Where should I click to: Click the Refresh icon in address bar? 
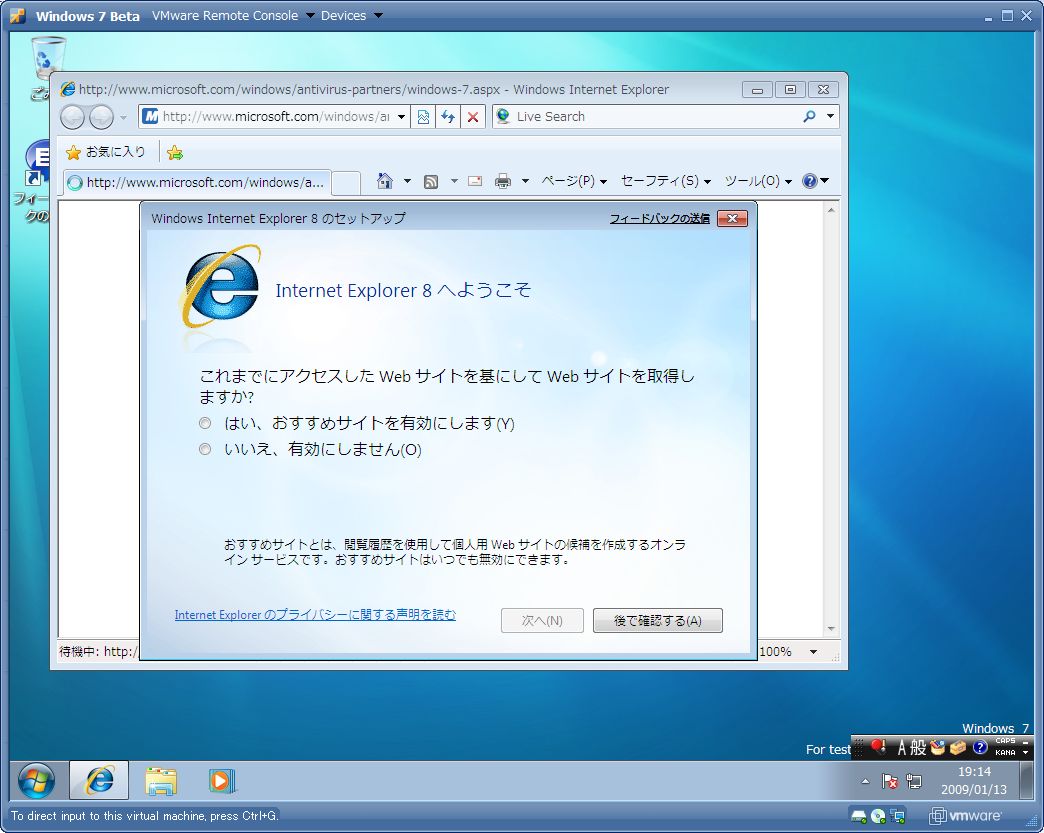pos(447,117)
